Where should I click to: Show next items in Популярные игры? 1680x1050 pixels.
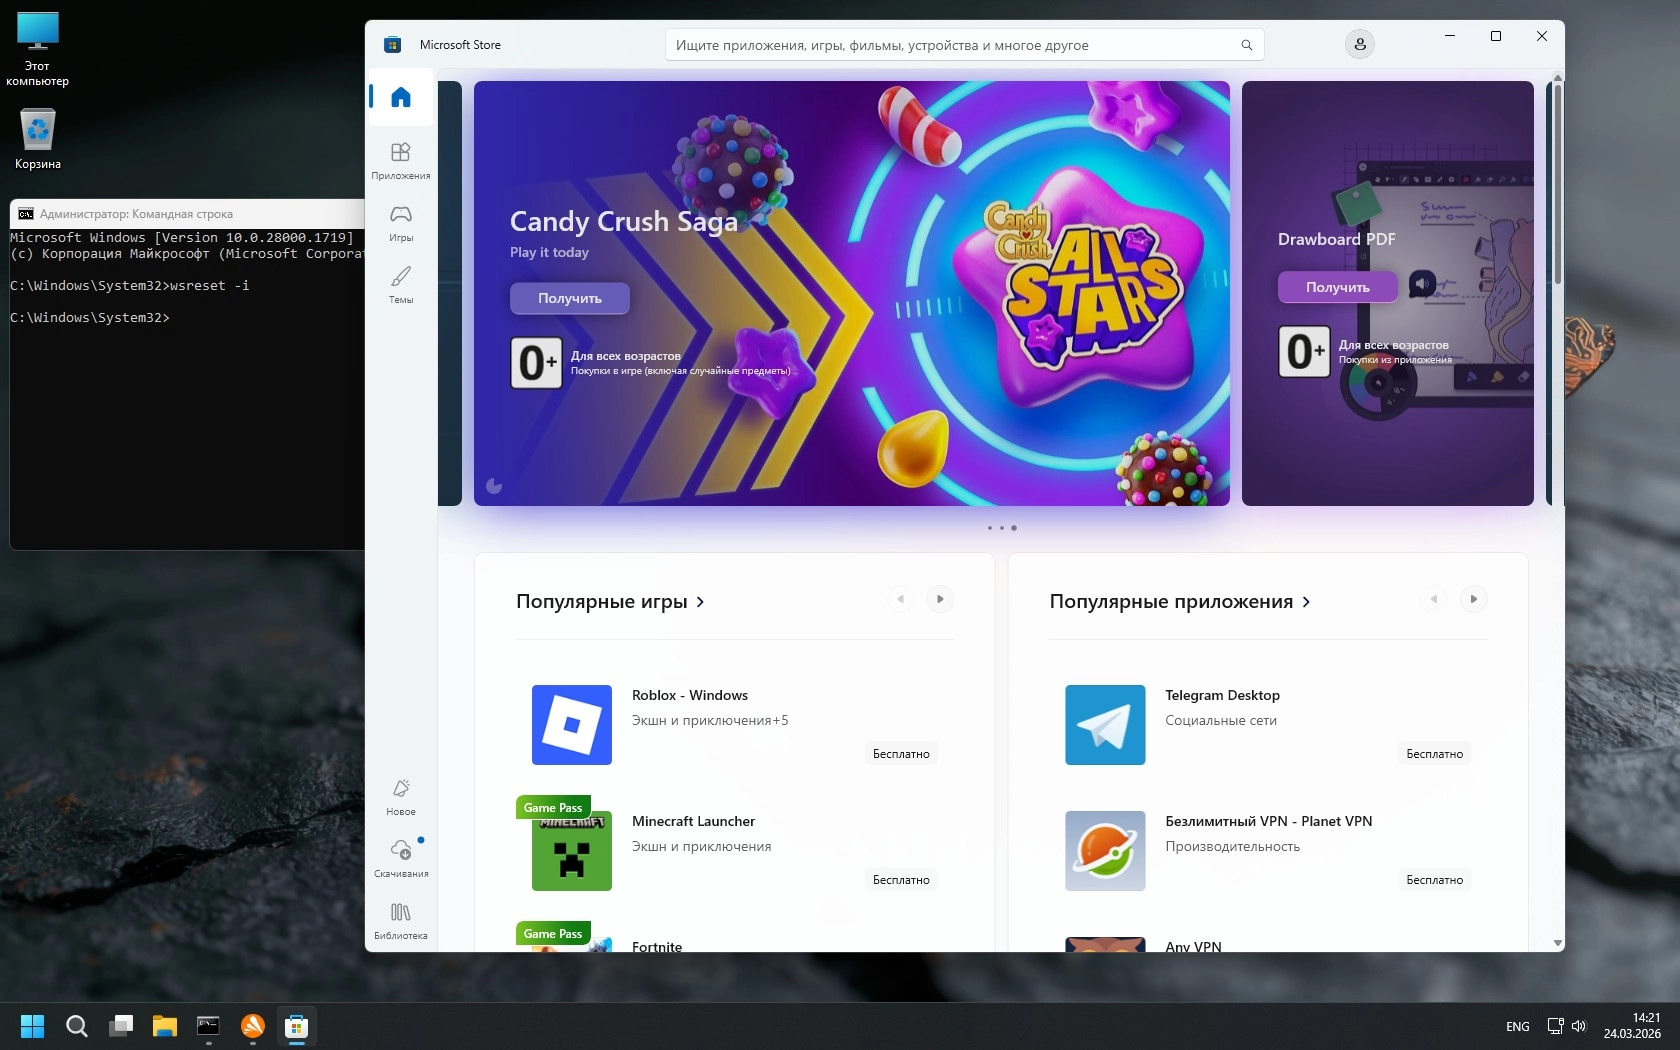(x=940, y=599)
